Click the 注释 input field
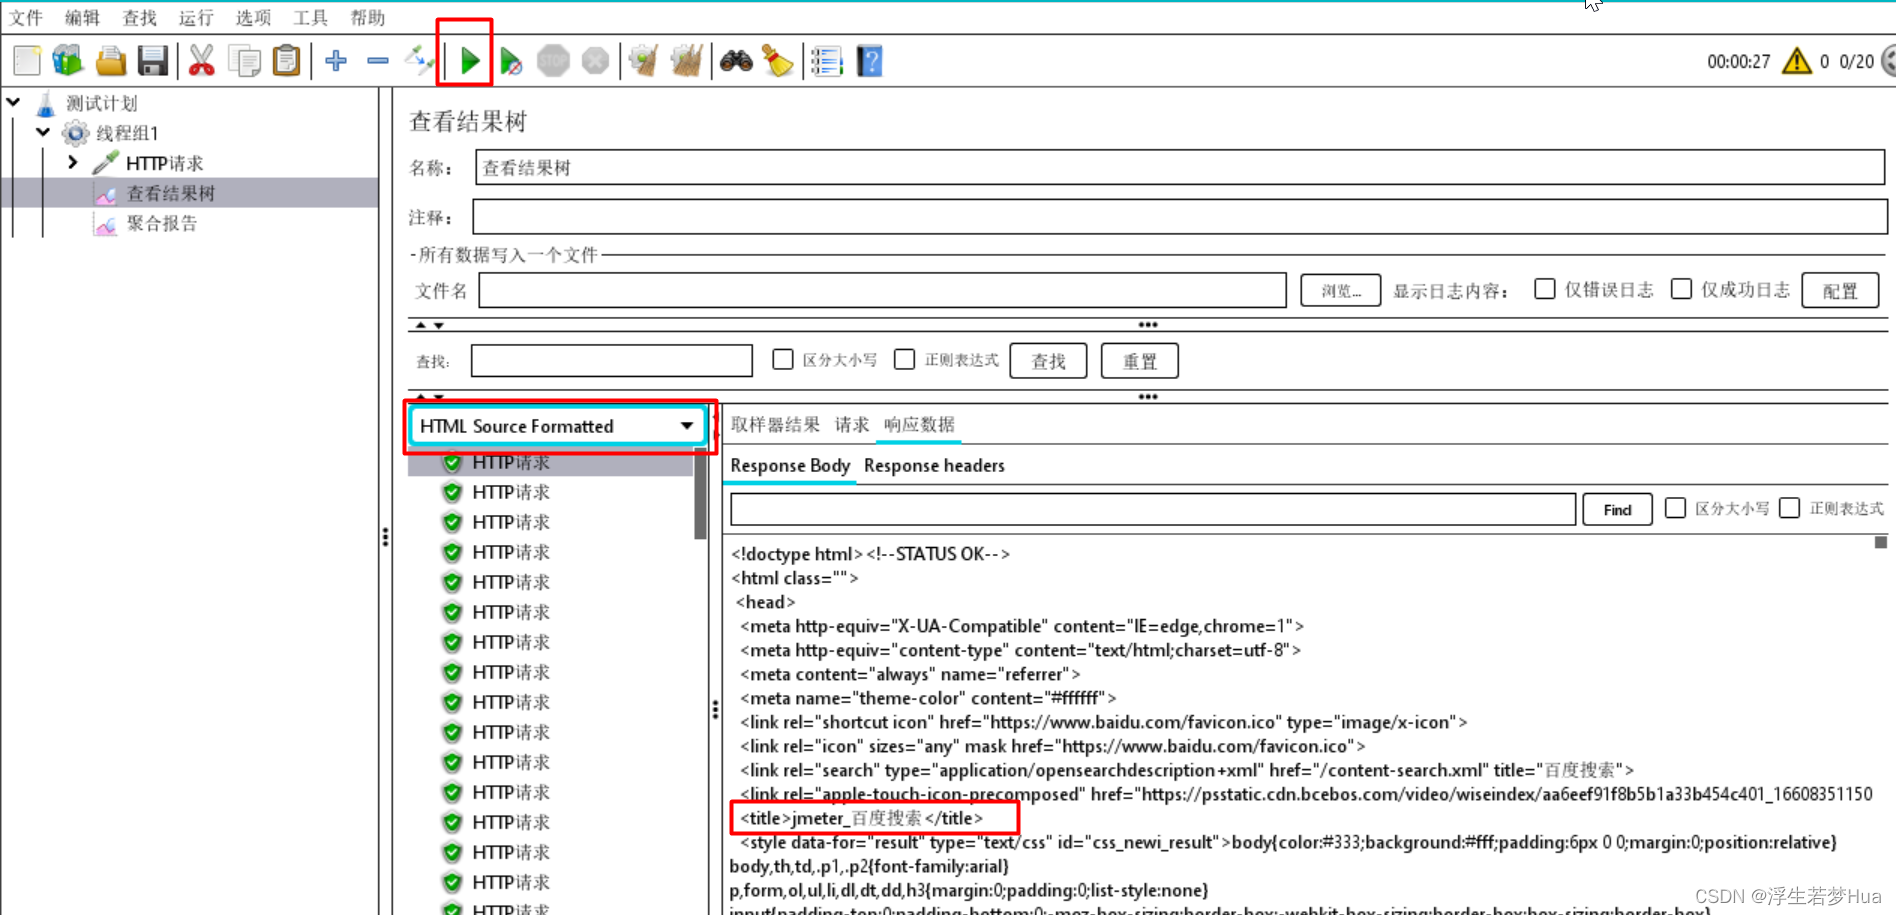1896x915 pixels. click(1180, 216)
